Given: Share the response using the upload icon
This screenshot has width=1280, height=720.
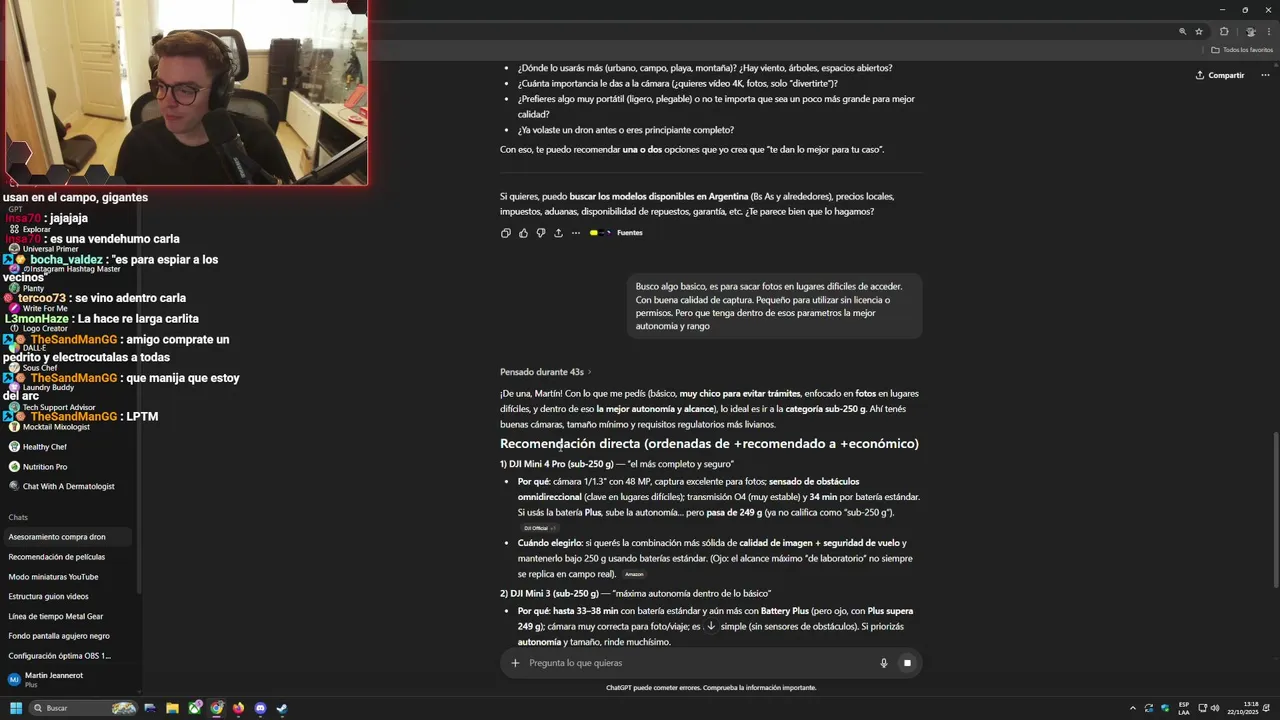Looking at the screenshot, I should (558, 233).
